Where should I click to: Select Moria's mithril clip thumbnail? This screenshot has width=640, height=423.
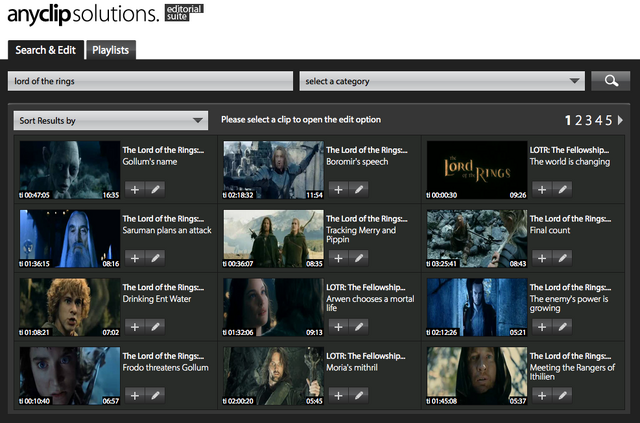coord(273,376)
